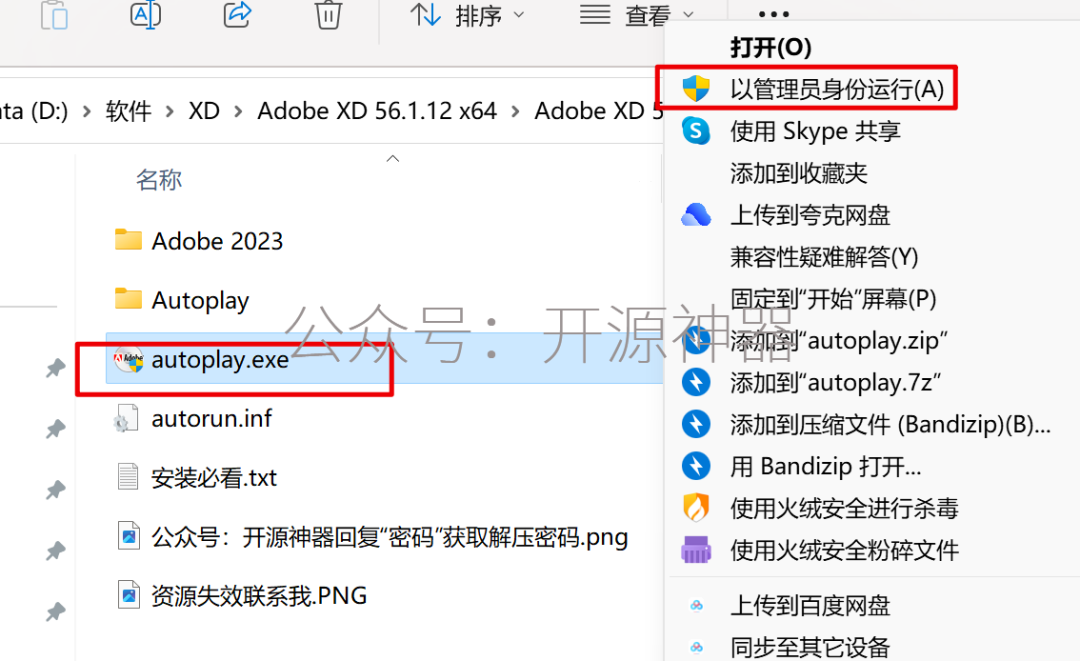This screenshot has height=661, width=1080.
Task: Click Bandizip icon beside 用 Bandizip 打开
Action: (x=696, y=466)
